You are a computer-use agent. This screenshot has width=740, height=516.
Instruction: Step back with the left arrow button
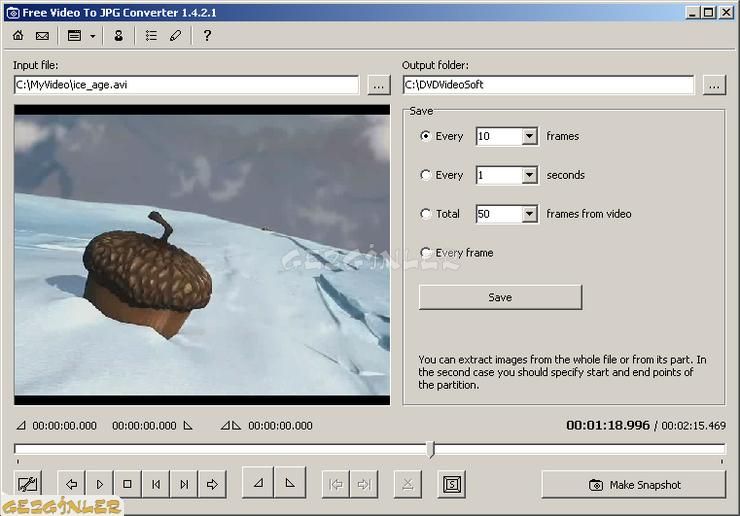coord(71,484)
